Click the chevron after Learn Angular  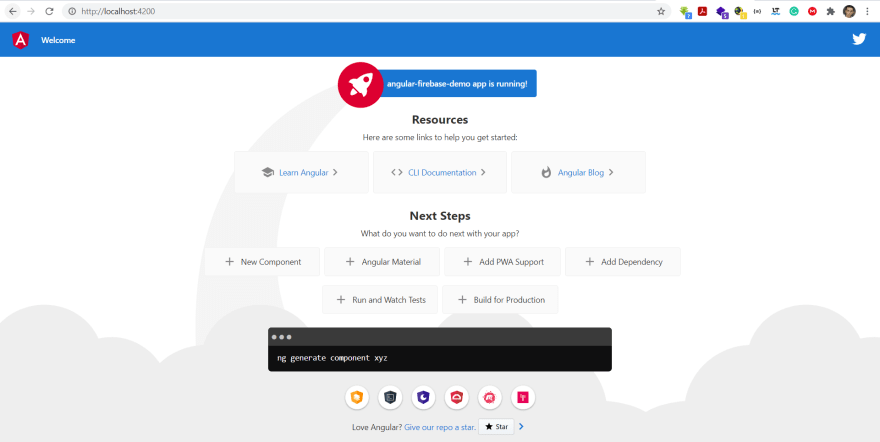coord(335,172)
